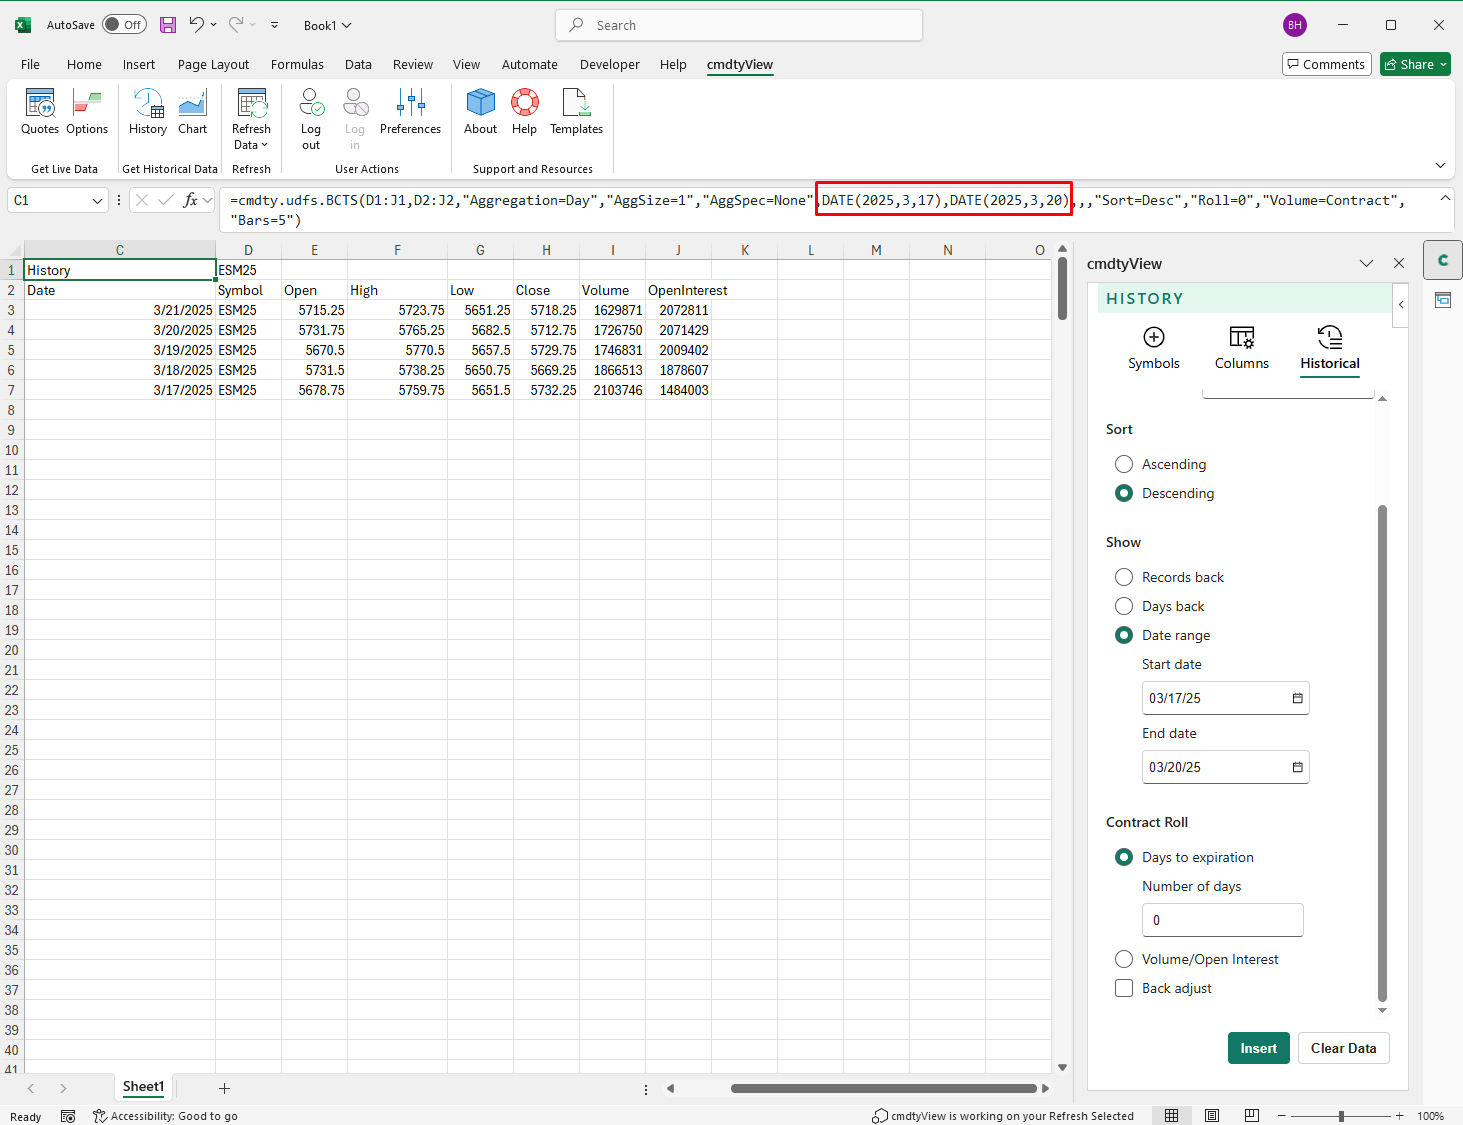Choose the Records back option
The image size is (1463, 1125).
click(1124, 577)
